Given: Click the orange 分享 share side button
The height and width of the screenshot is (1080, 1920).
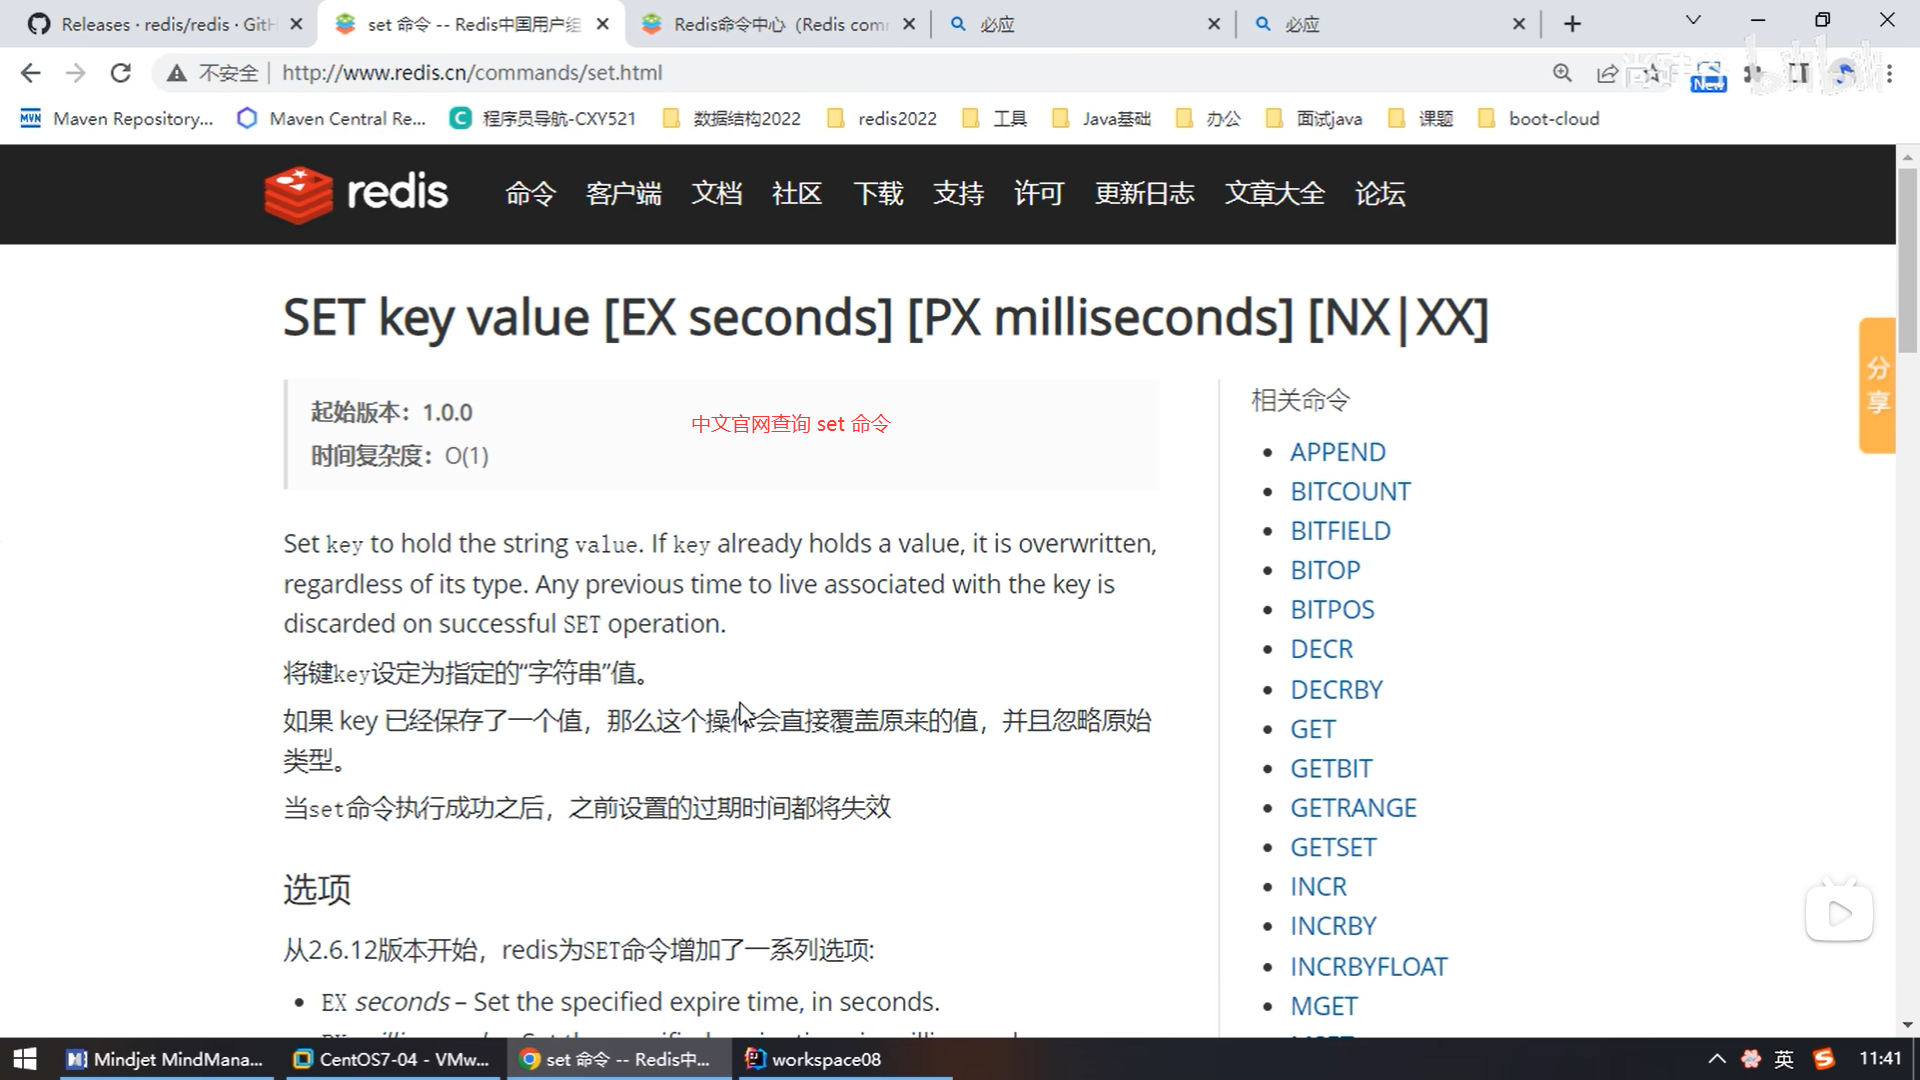Looking at the screenshot, I should 1877,386.
